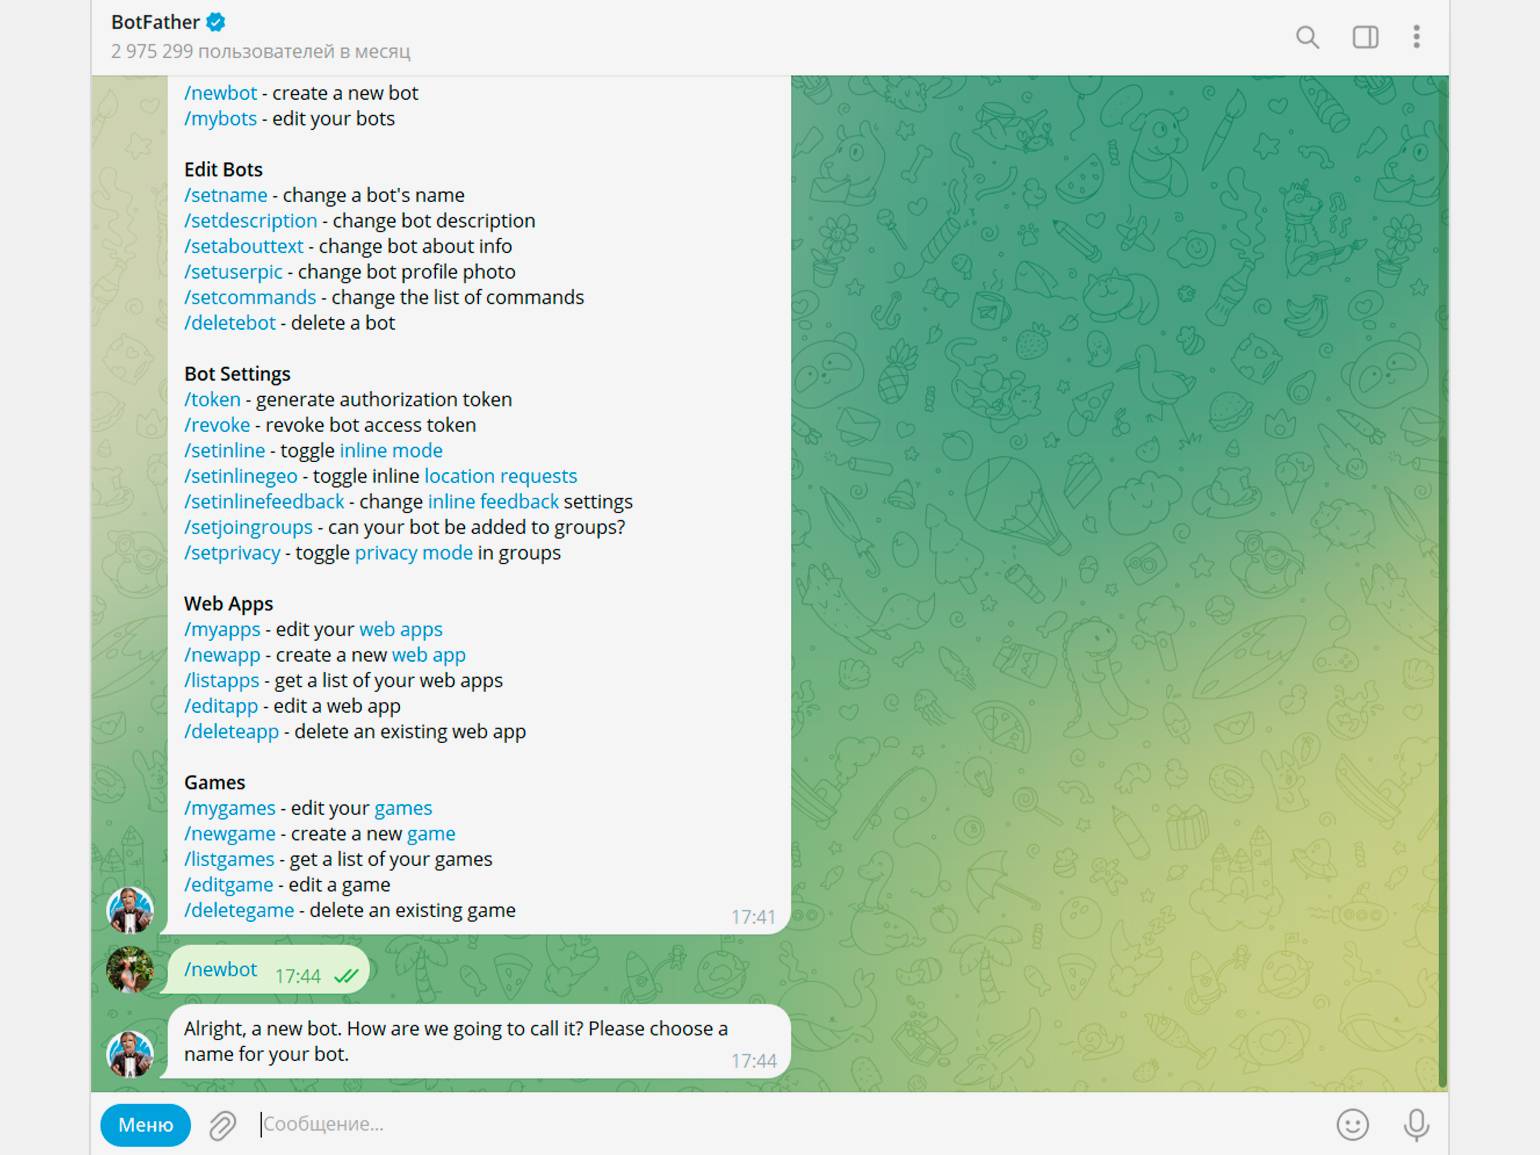1540x1155 pixels.
Task: Focus the Сообщение message input field
Action: [x=780, y=1124]
